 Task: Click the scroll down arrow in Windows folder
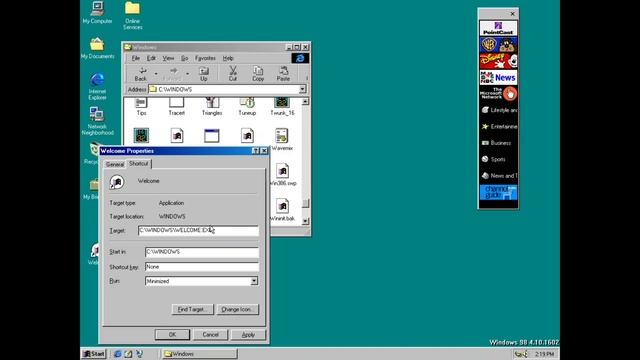(x=305, y=221)
